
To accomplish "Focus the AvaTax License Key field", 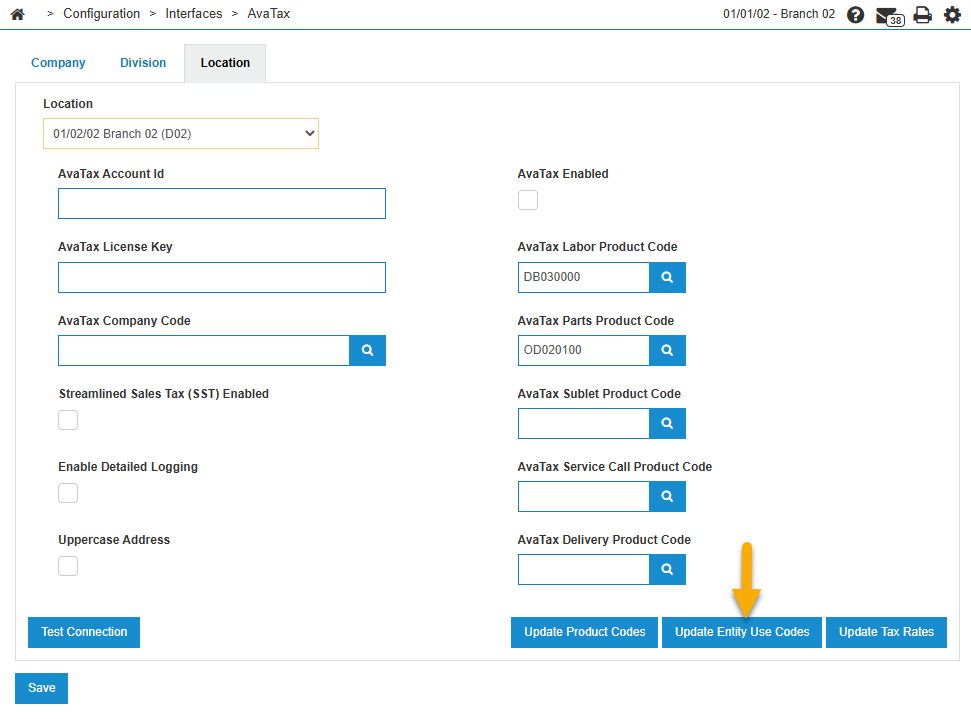I will point(222,277).
